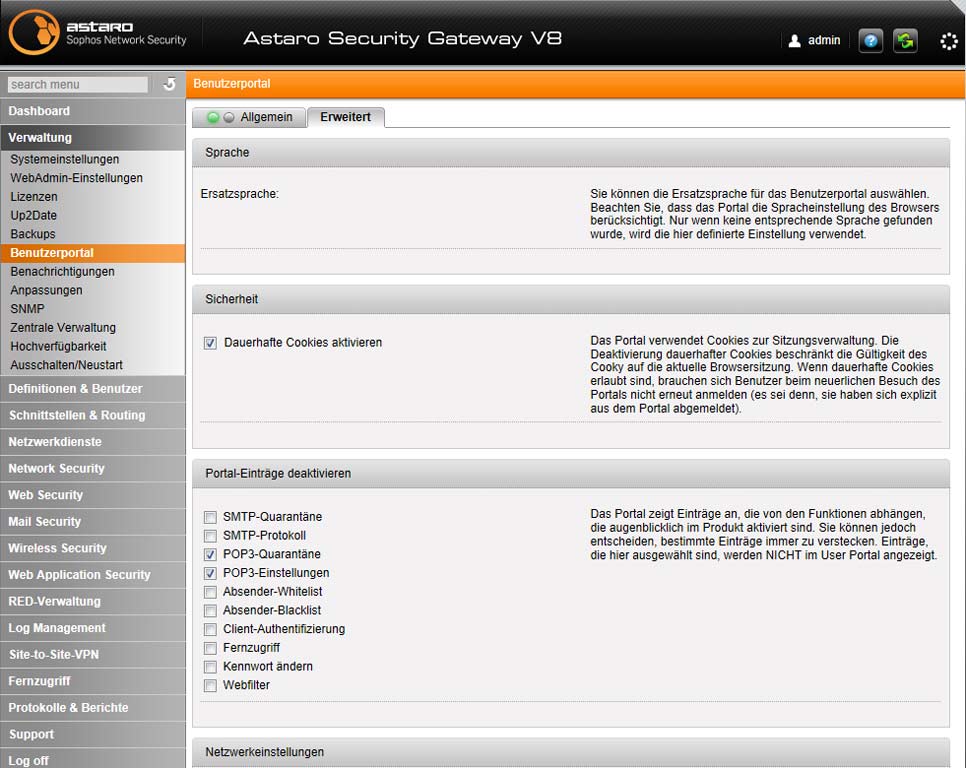Expand the Mail Security section
This screenshot has width=966, height=768.
92,522
